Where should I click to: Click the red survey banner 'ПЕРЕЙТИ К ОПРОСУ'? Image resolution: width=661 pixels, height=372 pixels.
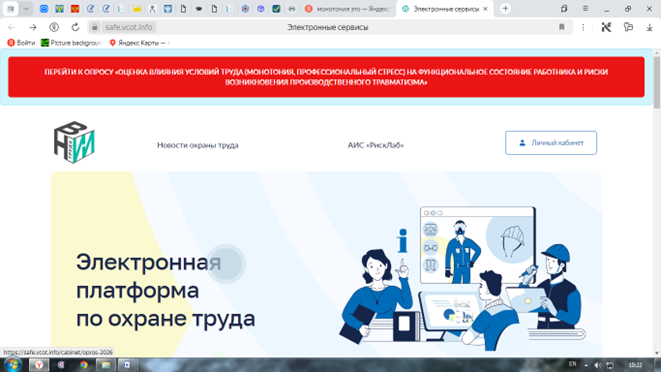click(x=326, y=77)
